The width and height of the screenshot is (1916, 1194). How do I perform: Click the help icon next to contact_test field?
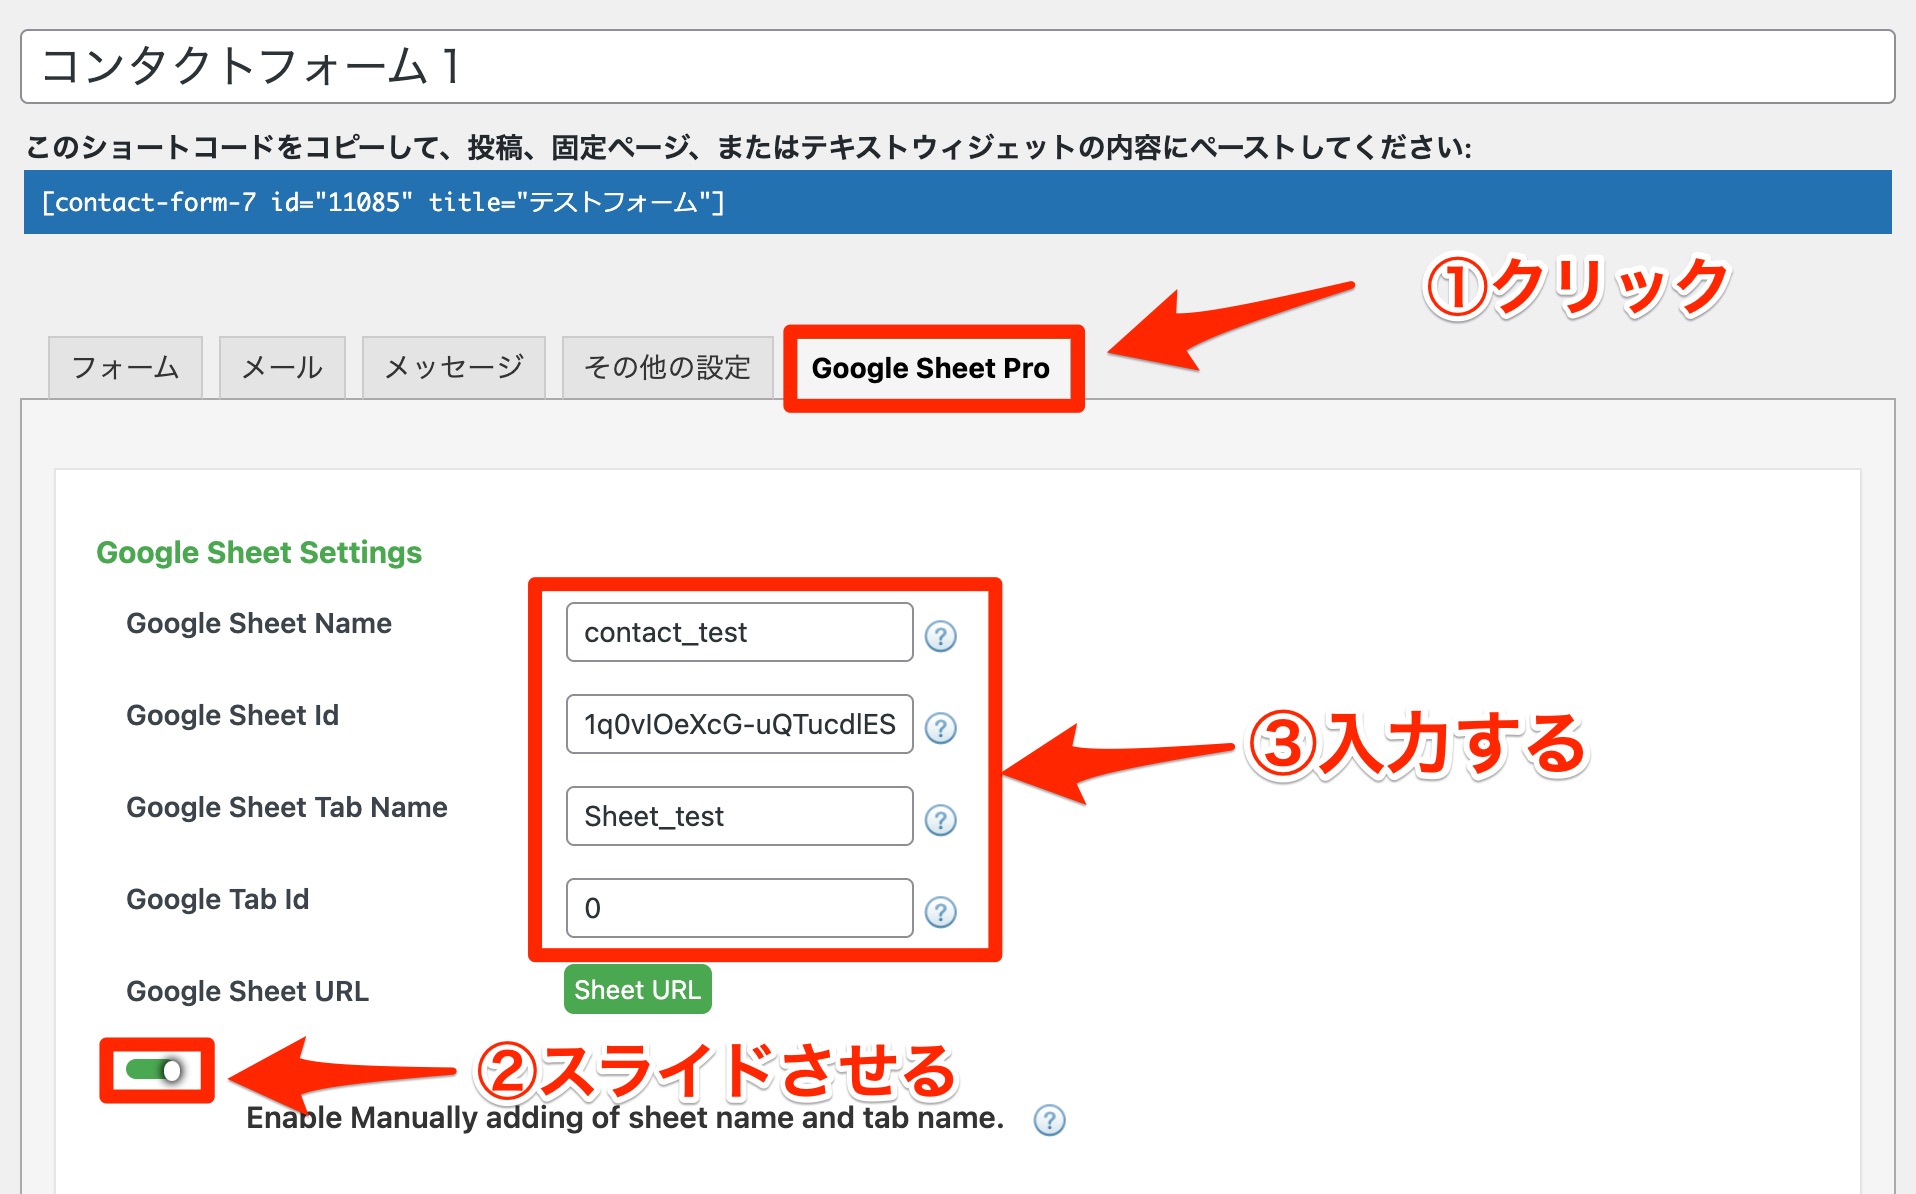tap(941, 635)
